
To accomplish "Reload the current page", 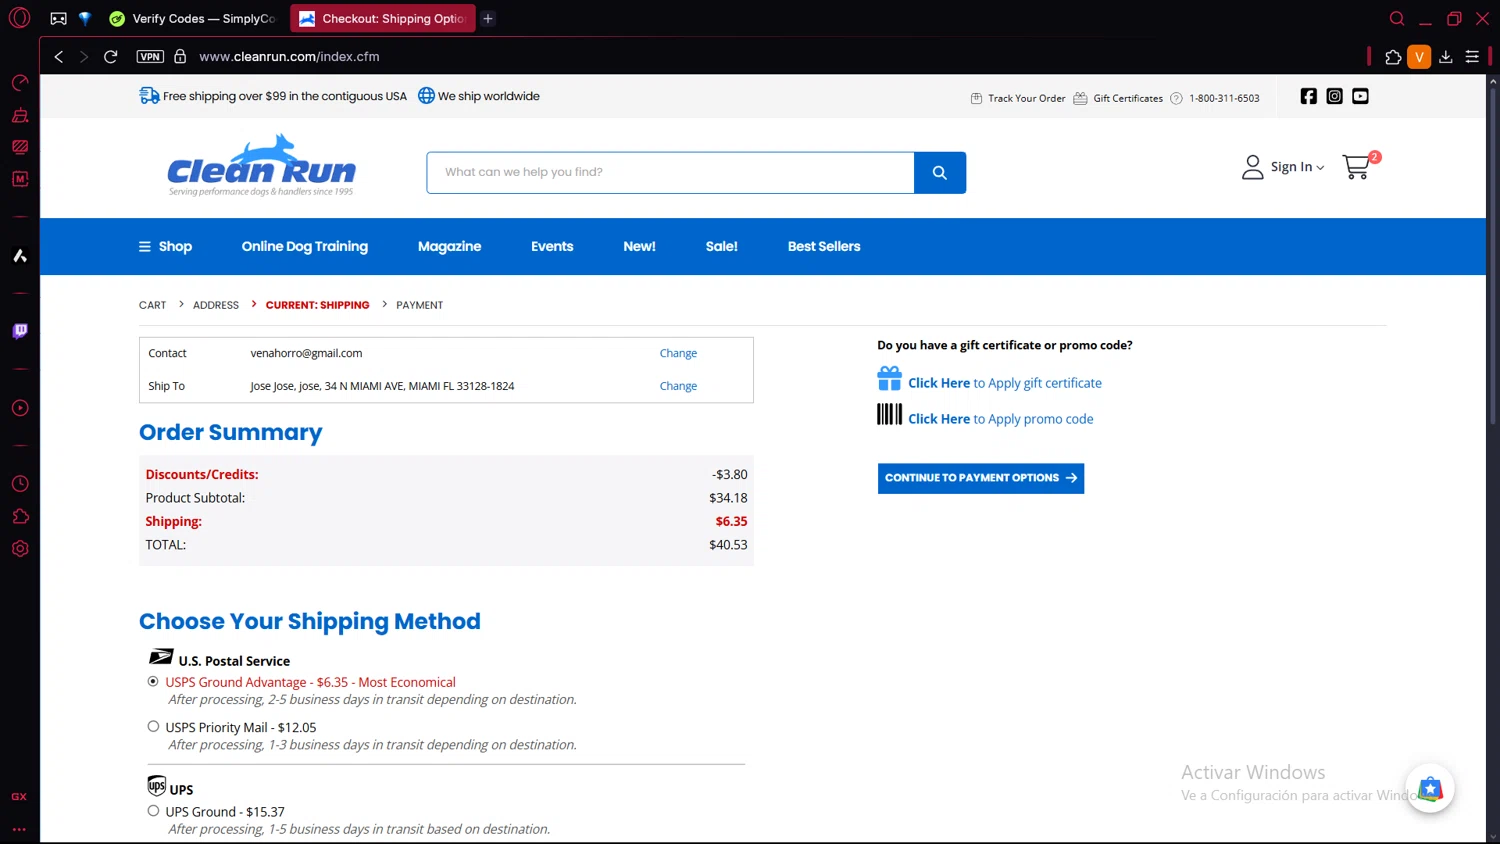I will click(111, 57).
